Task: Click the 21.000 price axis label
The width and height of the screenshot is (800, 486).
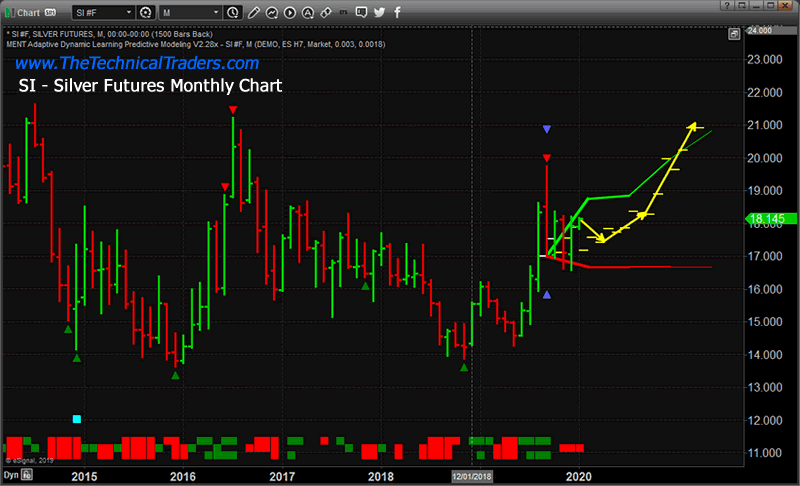Action: point(764,125)
